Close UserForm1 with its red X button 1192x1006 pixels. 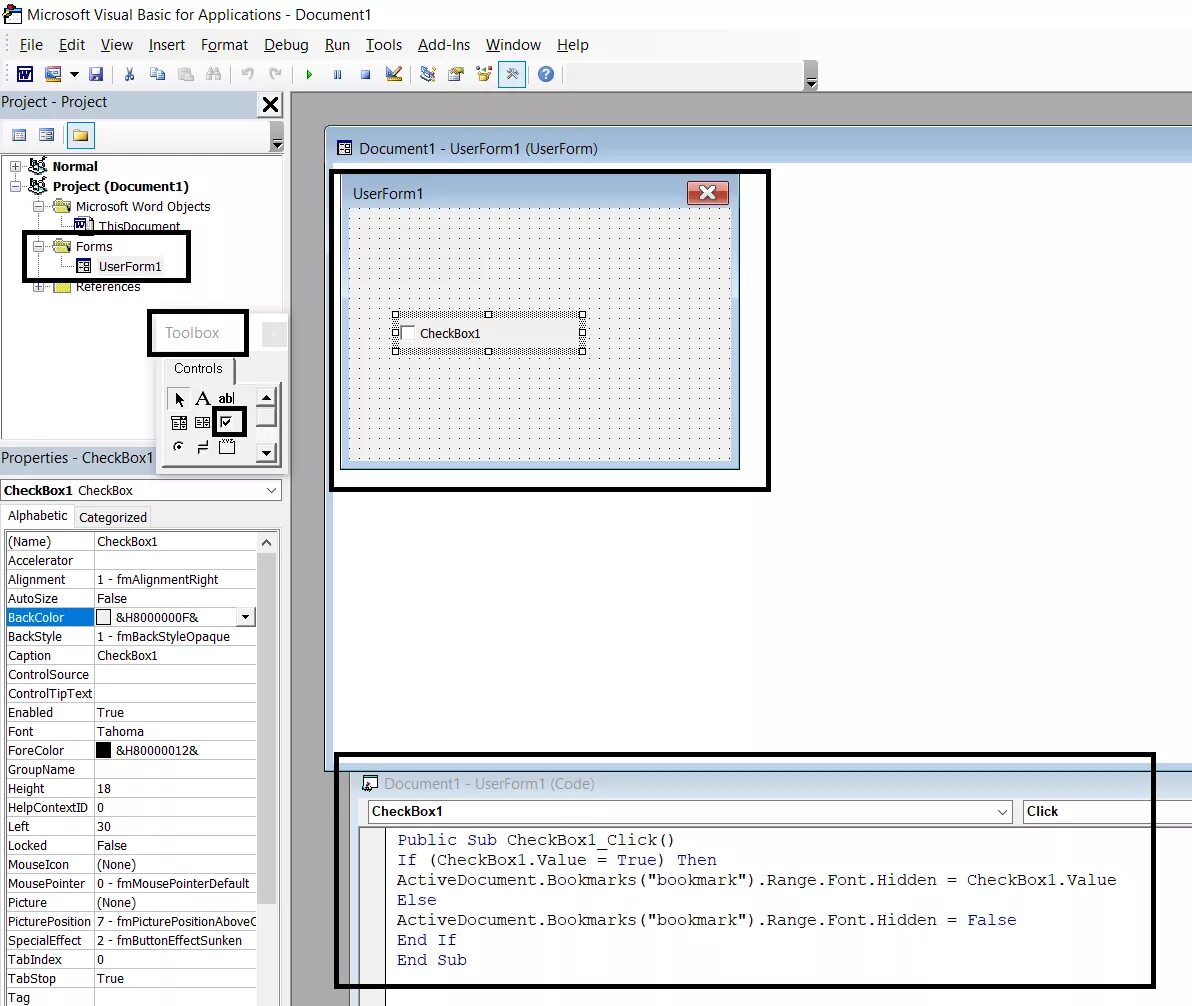[708, 193]
